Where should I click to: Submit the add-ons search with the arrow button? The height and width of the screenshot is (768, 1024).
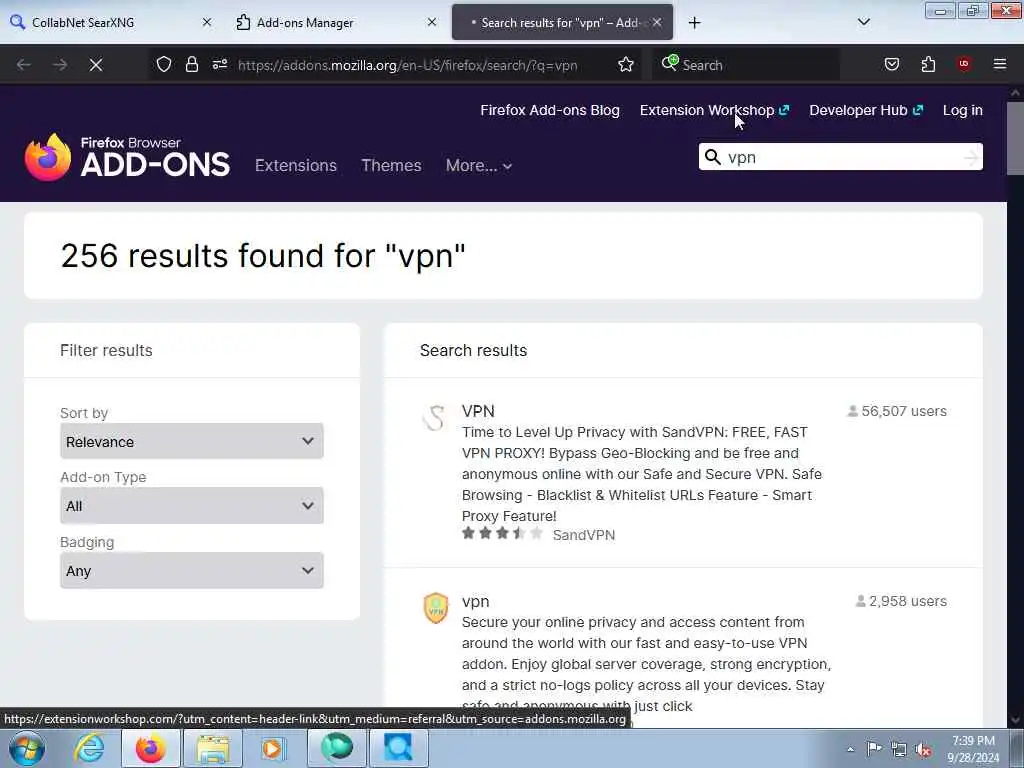(x=971, y=157)
